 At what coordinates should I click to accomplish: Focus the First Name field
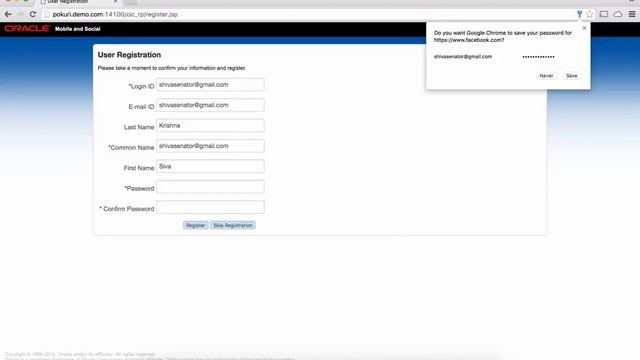coord(210,167)
